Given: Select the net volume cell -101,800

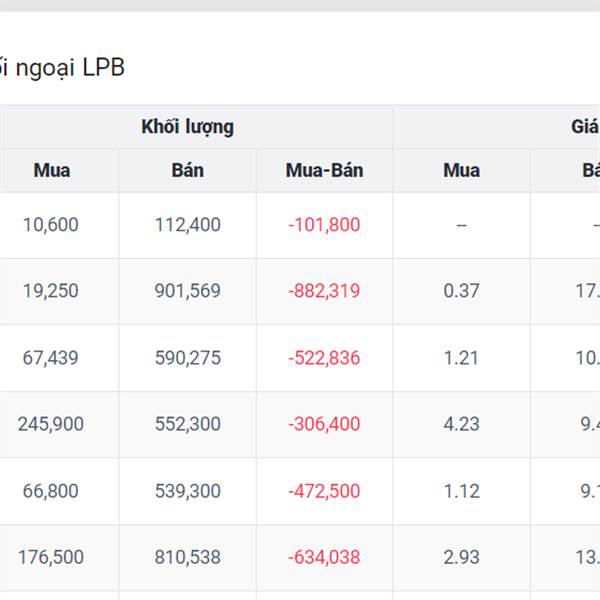Looking at the screenshot, I should click(324, 225).
